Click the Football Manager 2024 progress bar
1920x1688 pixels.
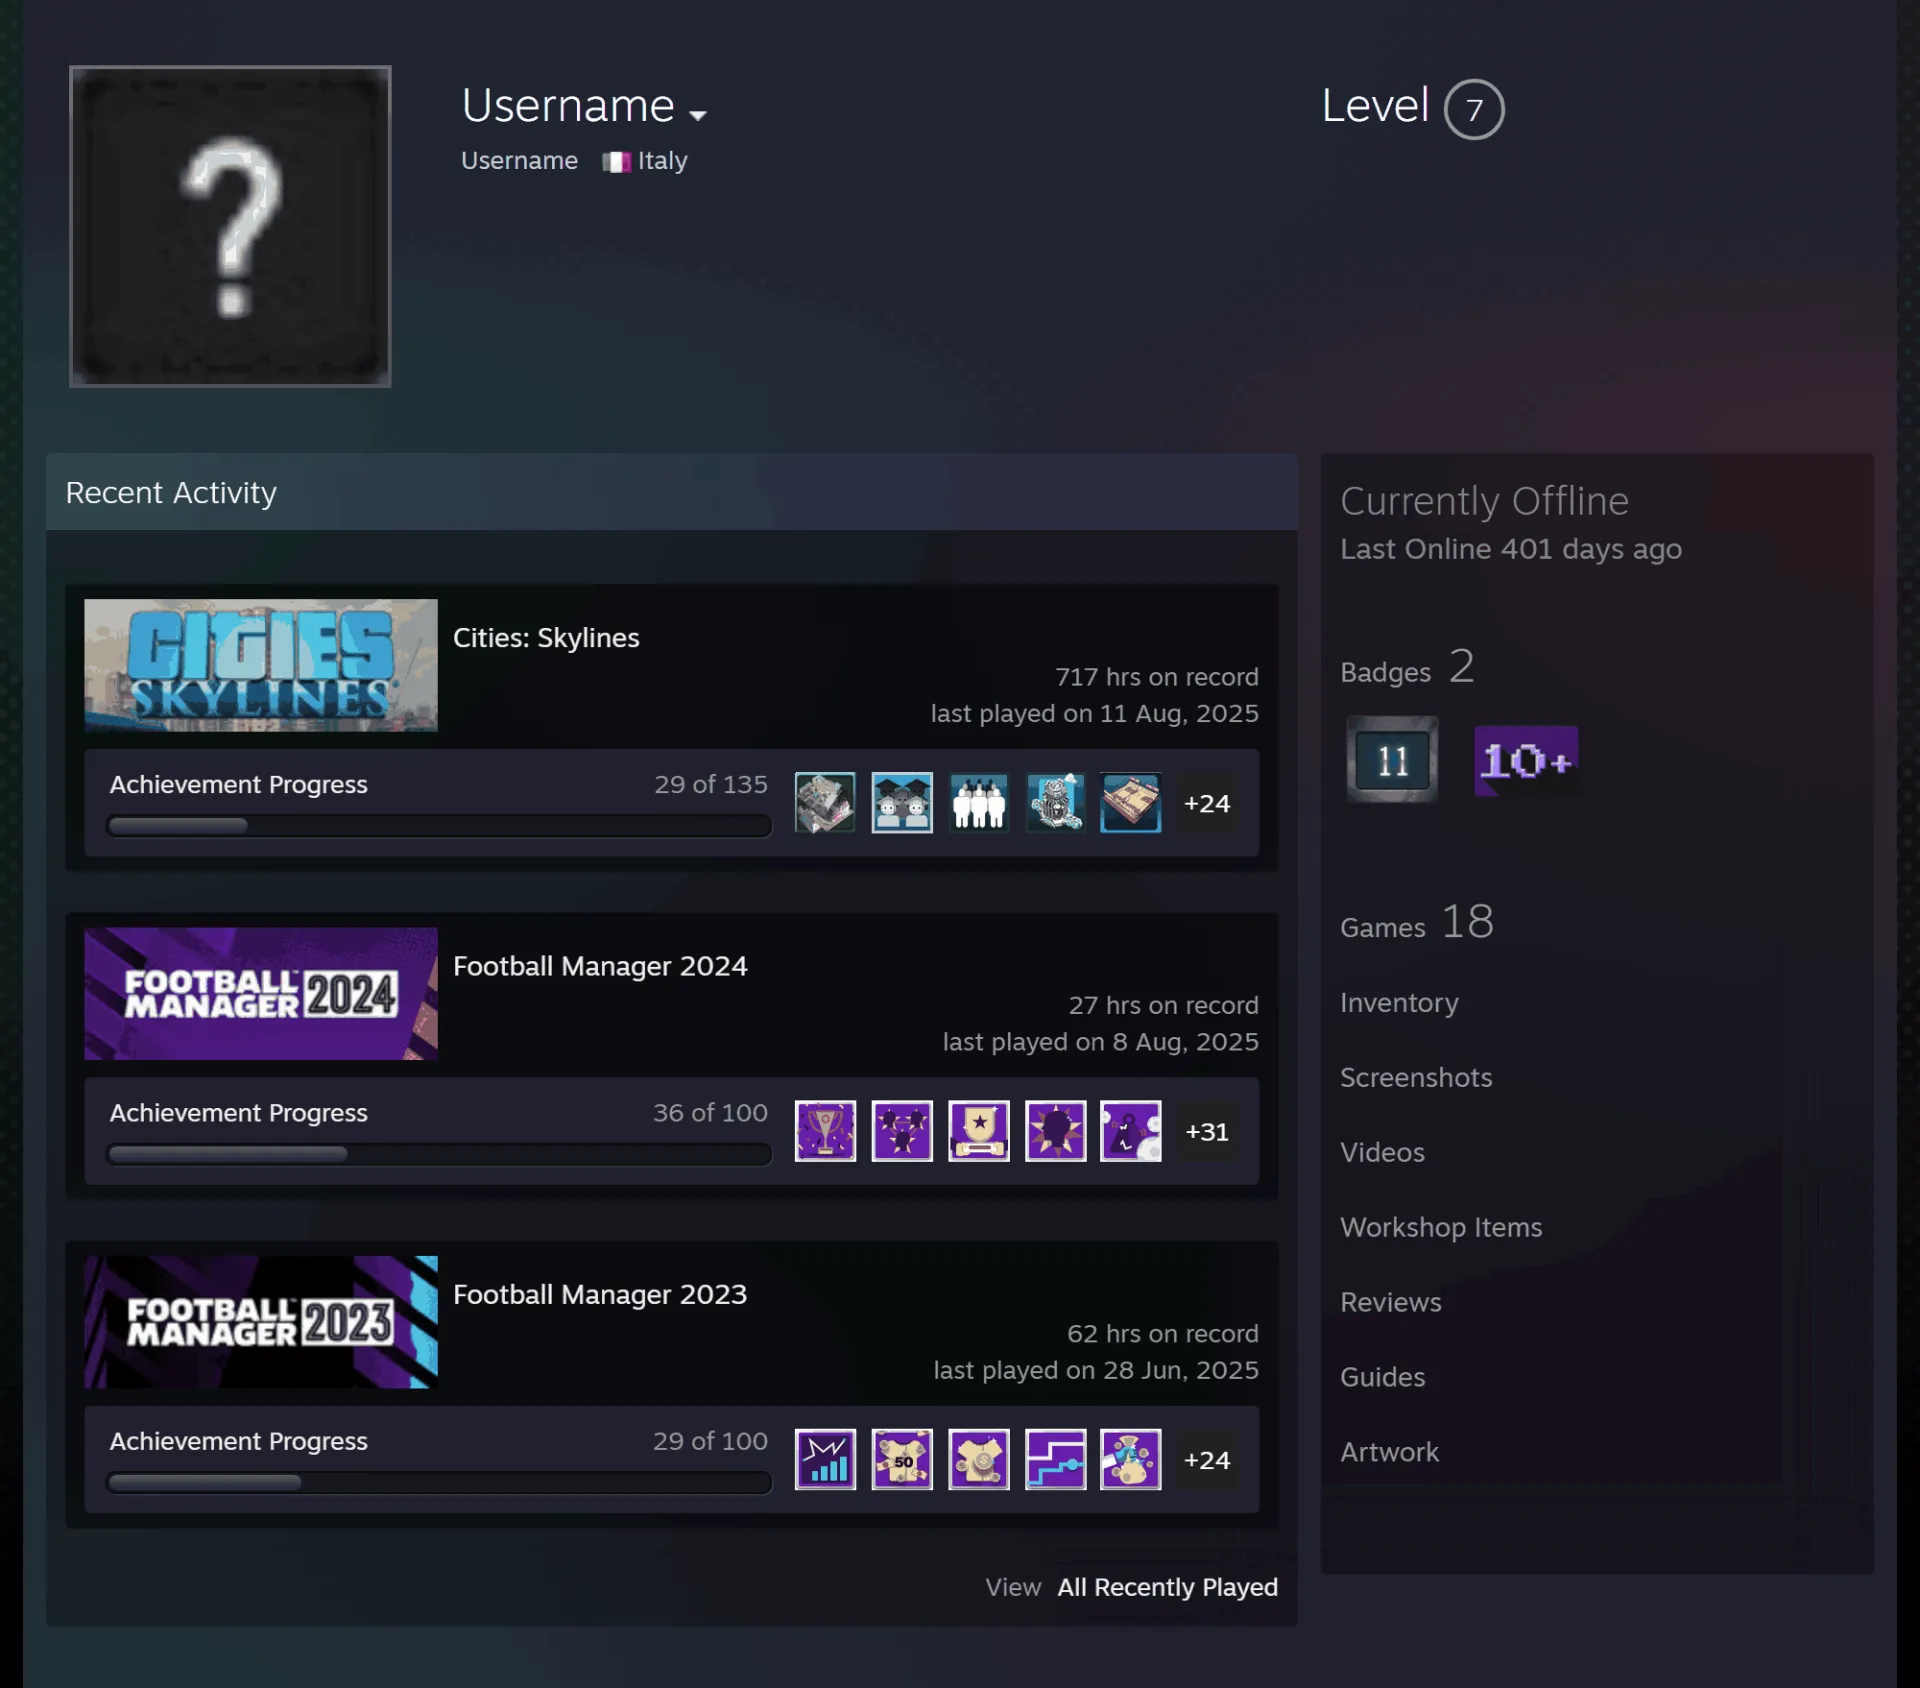pos(439,1154)
